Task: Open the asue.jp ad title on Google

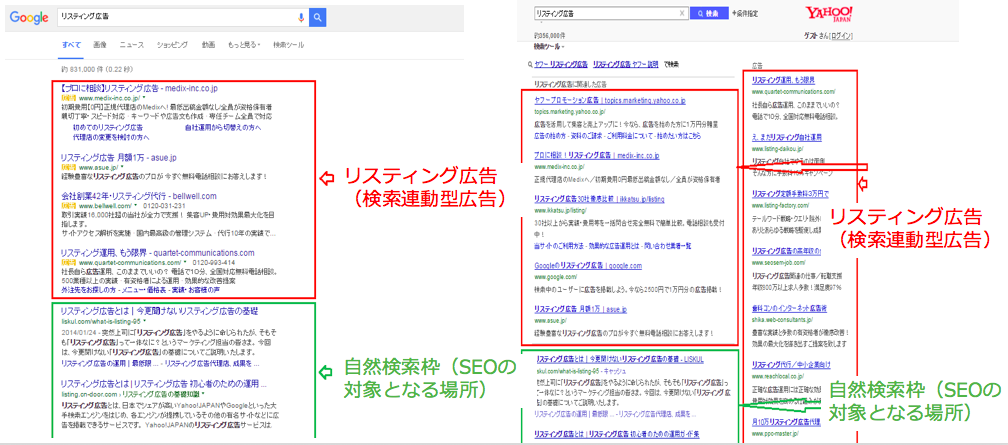Action: coord(118,157)
